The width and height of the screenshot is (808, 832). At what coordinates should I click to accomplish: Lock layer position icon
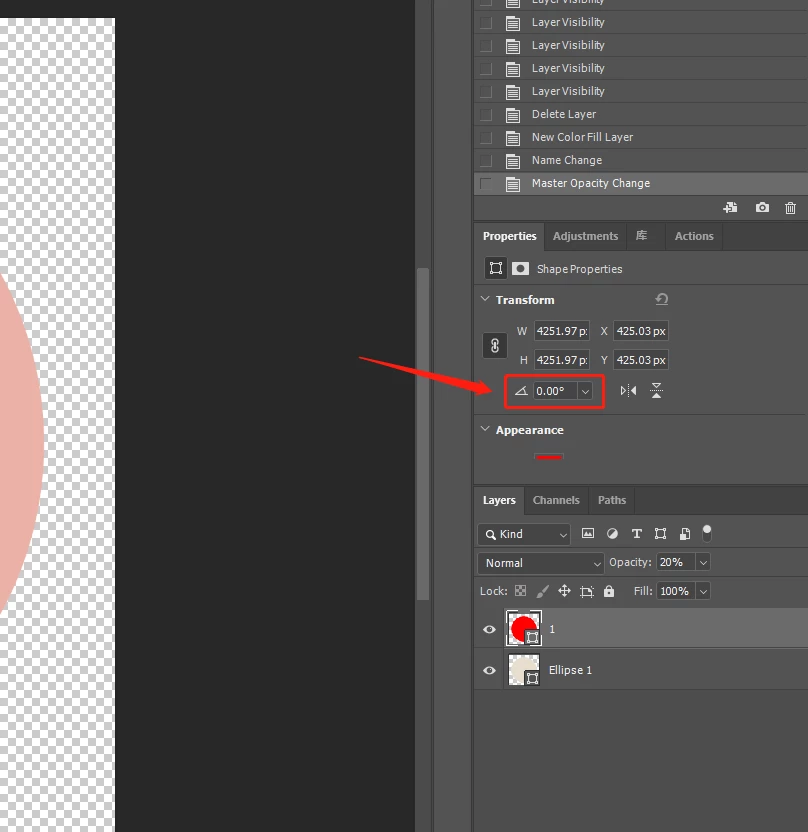pos(564,591)
